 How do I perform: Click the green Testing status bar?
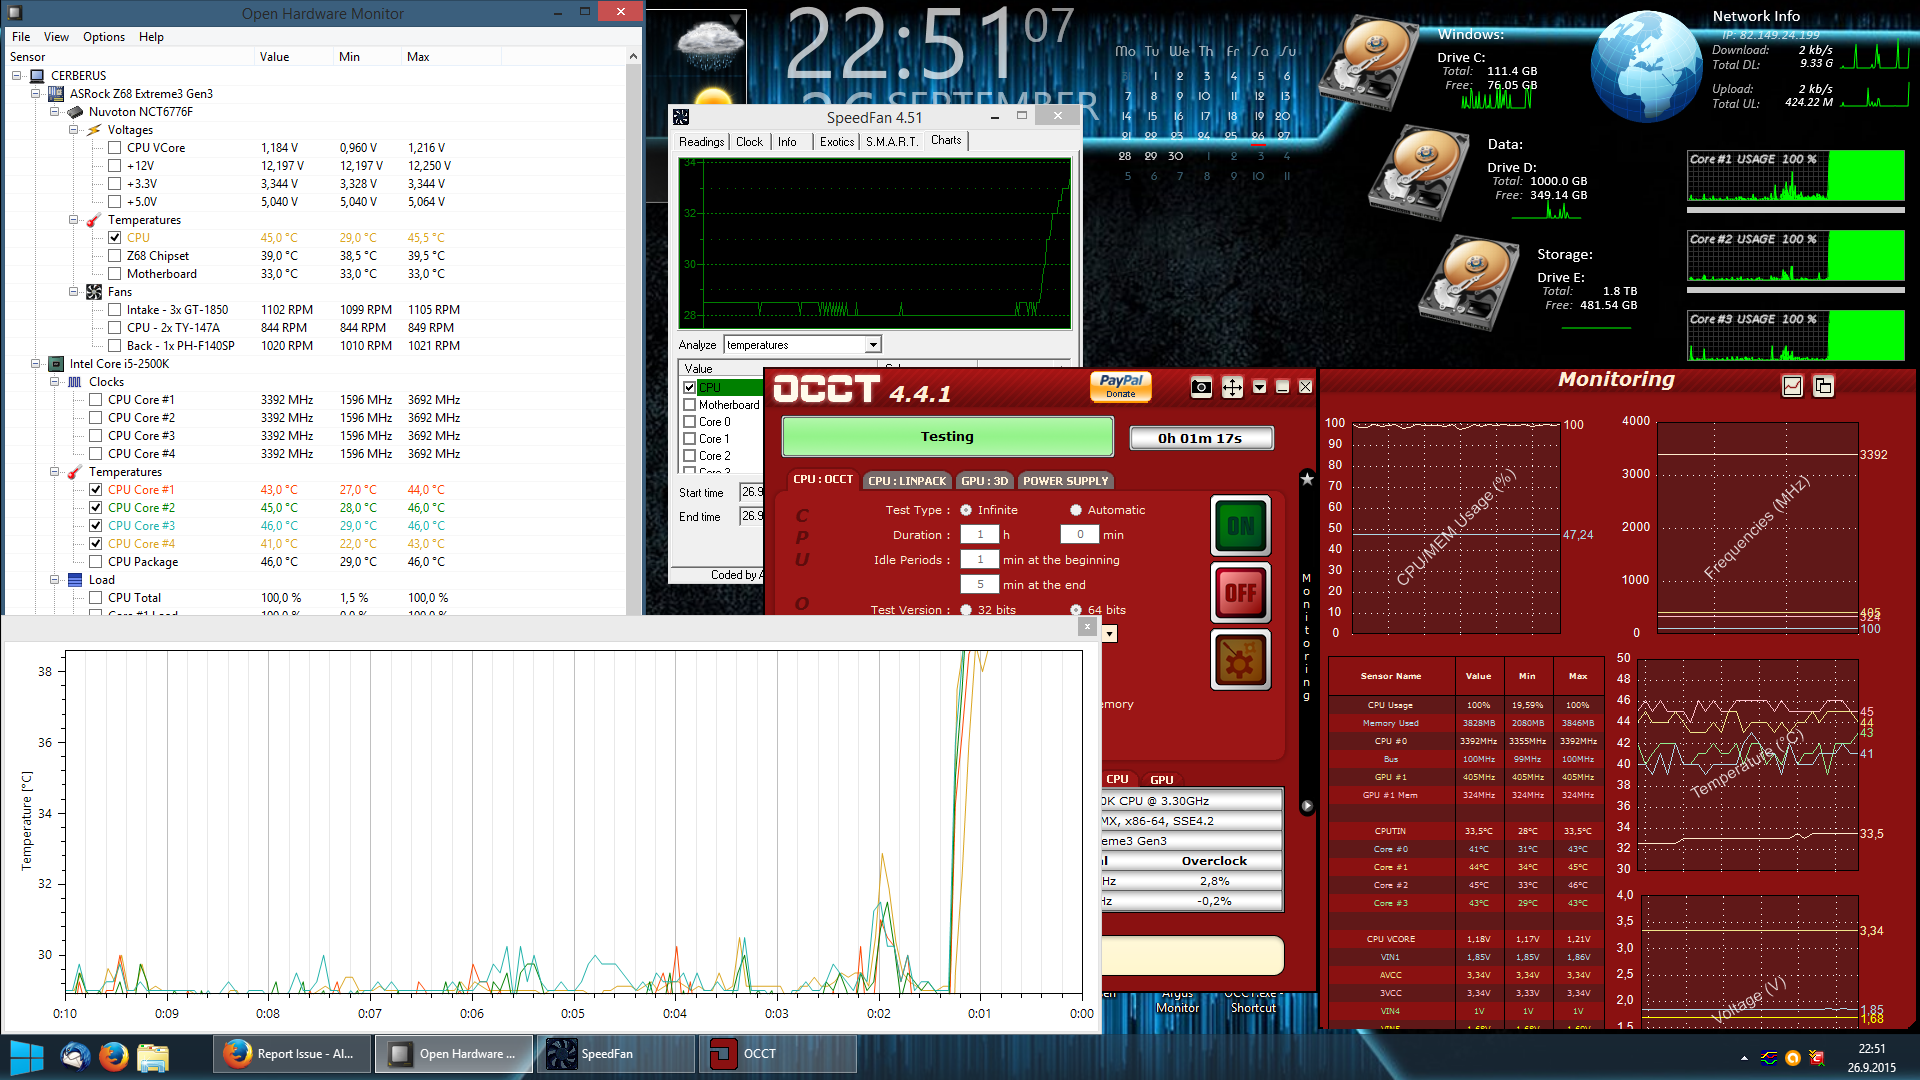(947, 437)
